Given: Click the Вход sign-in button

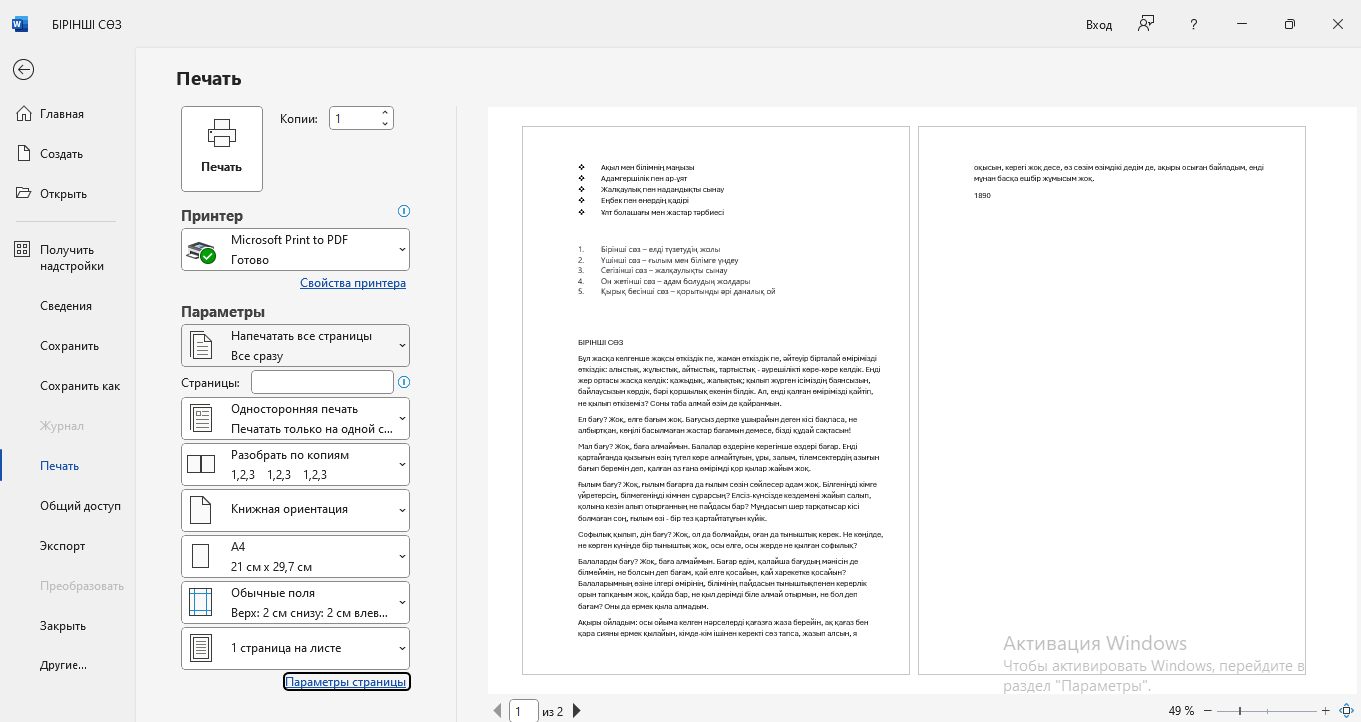Looking at the screenshot, I should point(1099,25).
